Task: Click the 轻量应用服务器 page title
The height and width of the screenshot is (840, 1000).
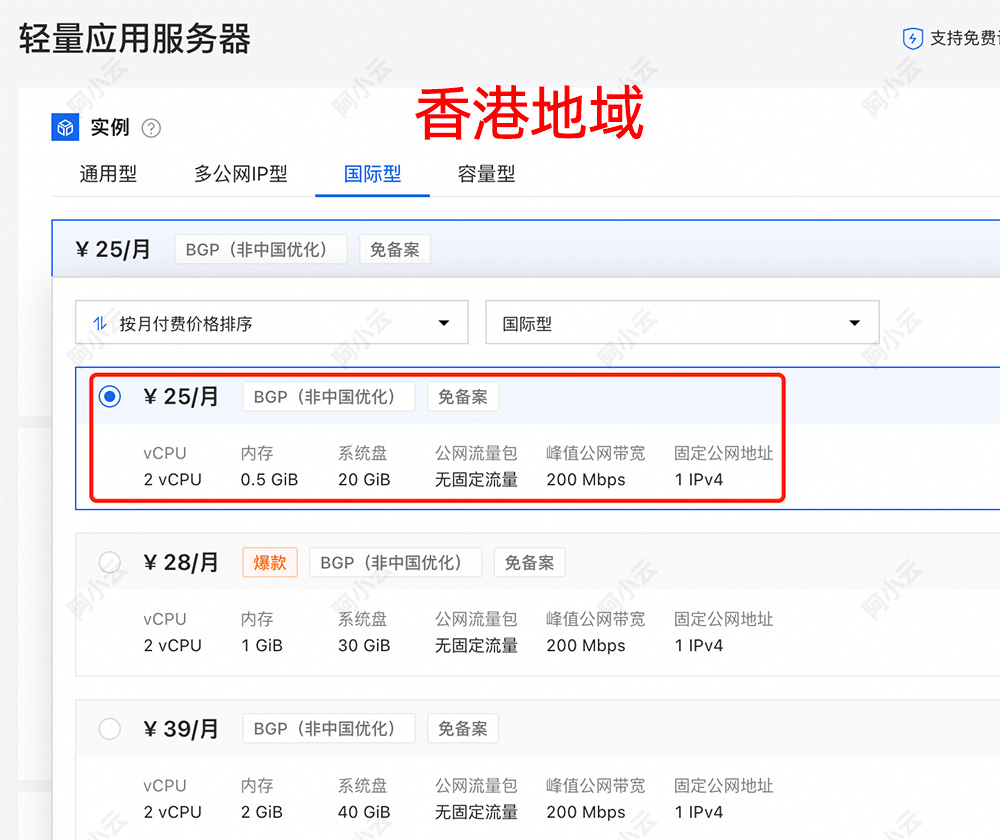Action: [135, 39]
